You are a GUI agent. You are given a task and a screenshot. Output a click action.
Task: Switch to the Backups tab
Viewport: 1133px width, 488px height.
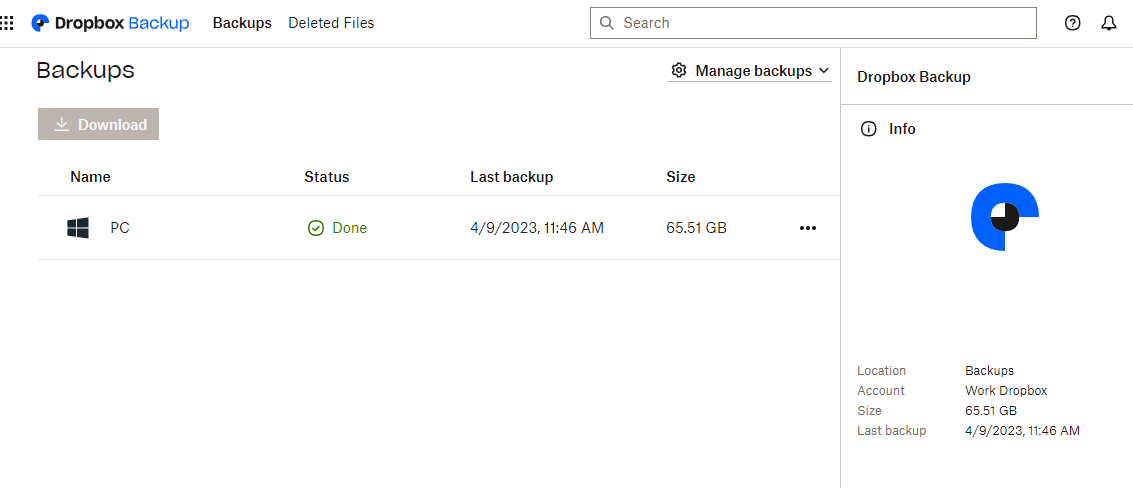pyautogui.click(x=242, y=23)
